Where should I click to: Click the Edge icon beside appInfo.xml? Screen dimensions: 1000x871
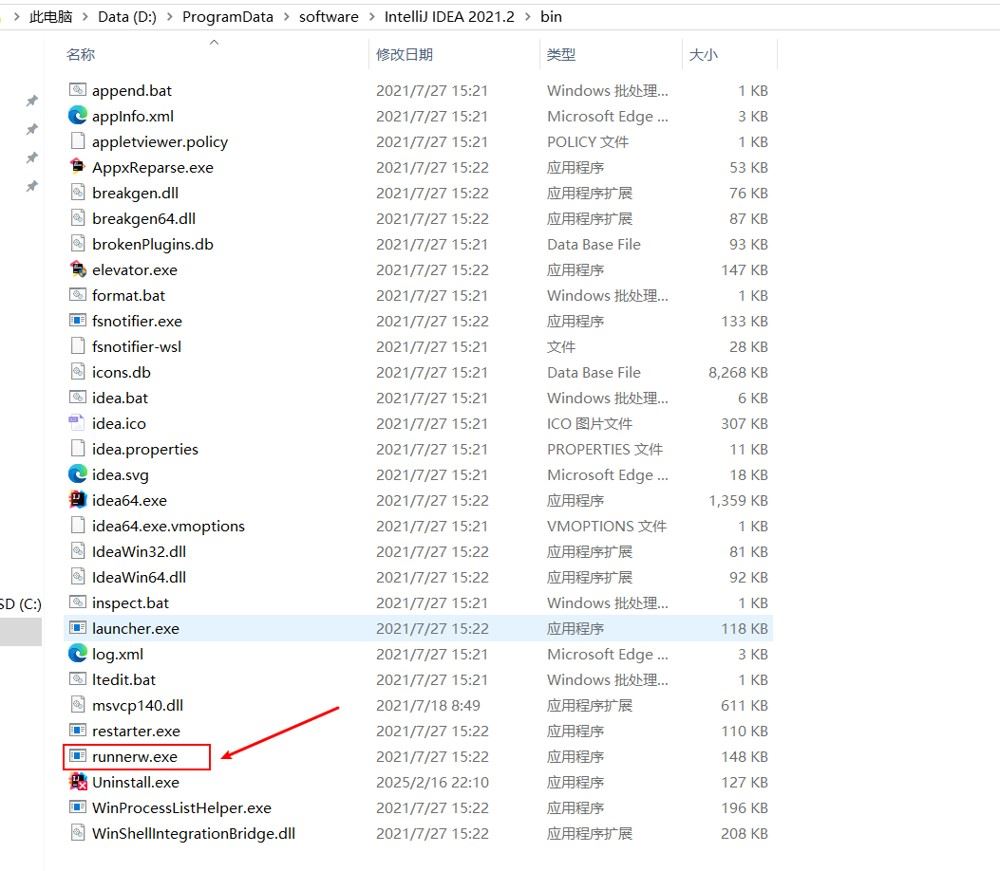77,115
